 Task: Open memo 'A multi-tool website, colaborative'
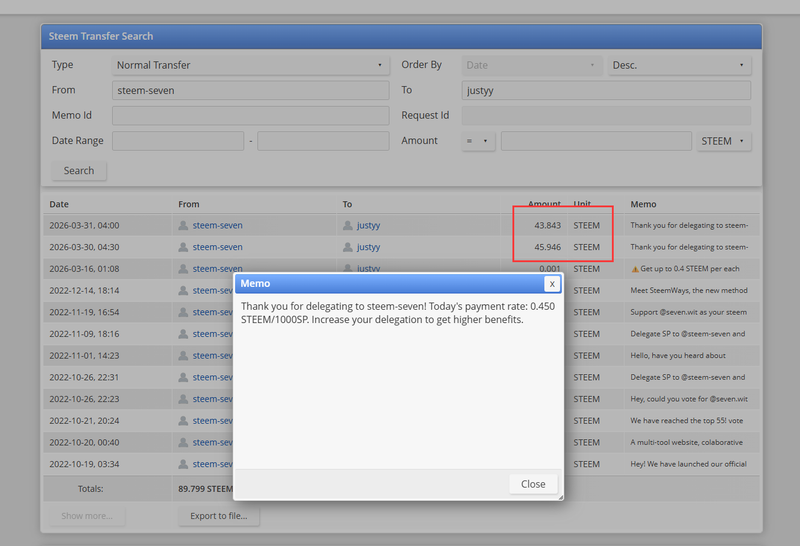click(x=686, y=442)
